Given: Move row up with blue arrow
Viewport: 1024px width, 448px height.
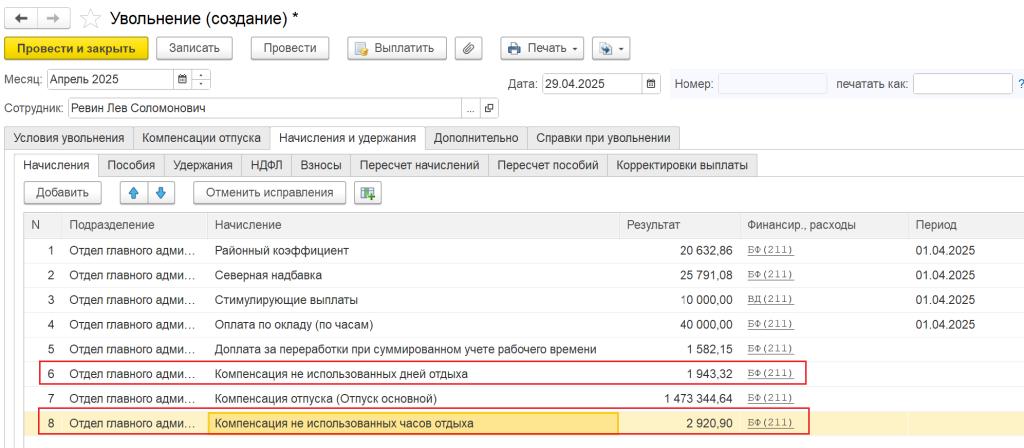Looking at the screenshot, I should [x=134, y=193].
